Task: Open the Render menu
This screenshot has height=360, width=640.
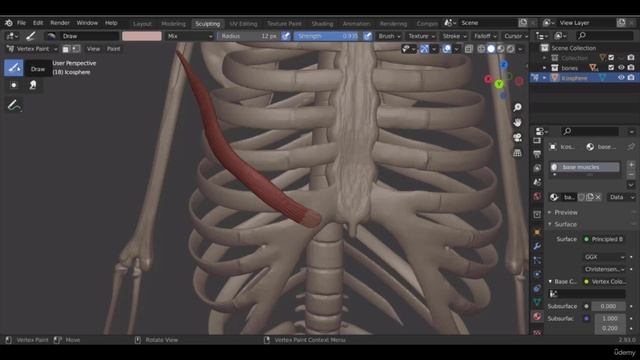Action: 60,23
